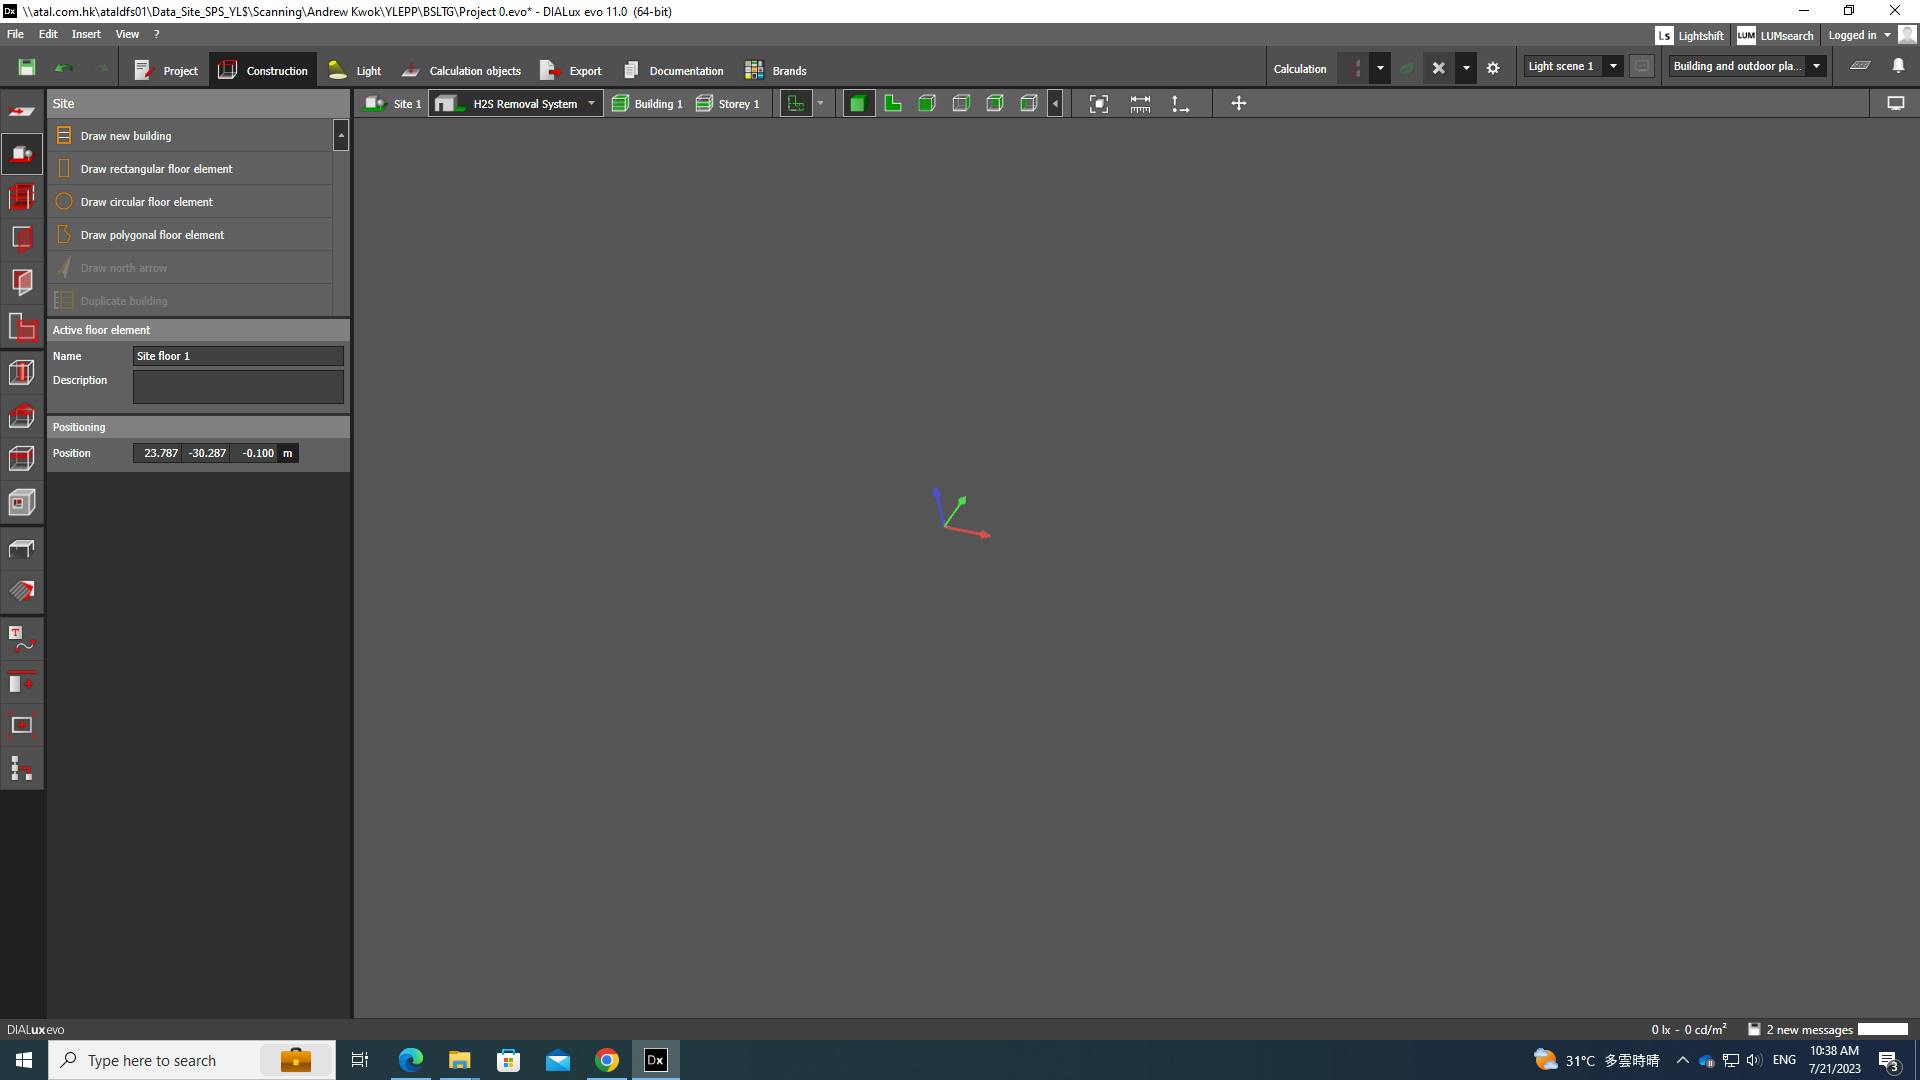Toggle wireframe cube view mode
The width and height of the screenshot is (1920, 1080).
[961, 104]
